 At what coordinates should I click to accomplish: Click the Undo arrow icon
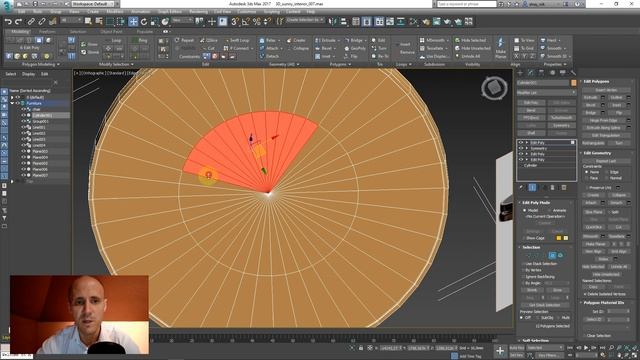point(8,21)
